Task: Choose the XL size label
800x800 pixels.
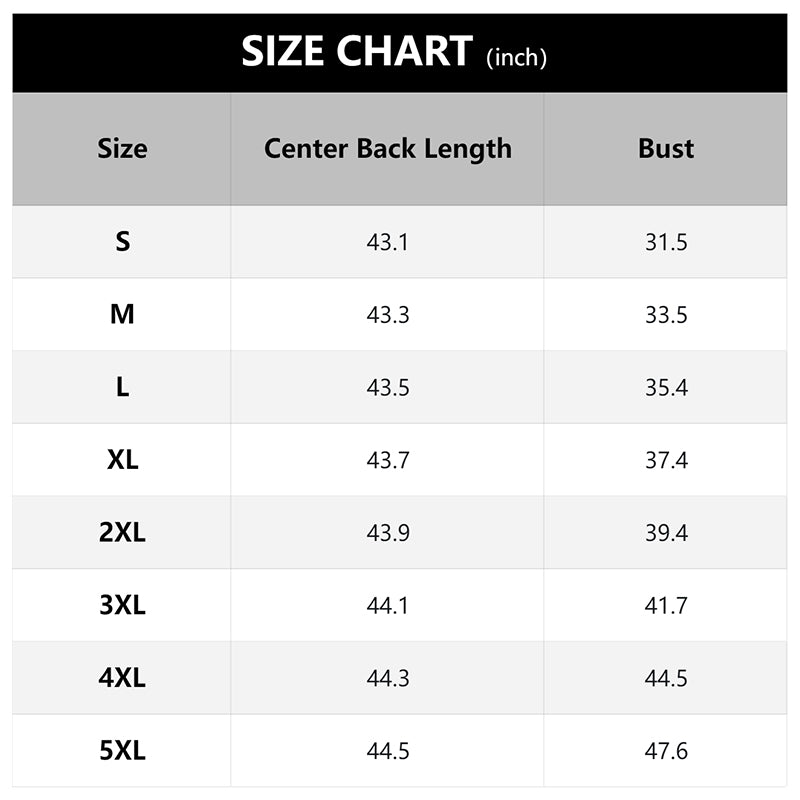Action: [x=122, y=460]
